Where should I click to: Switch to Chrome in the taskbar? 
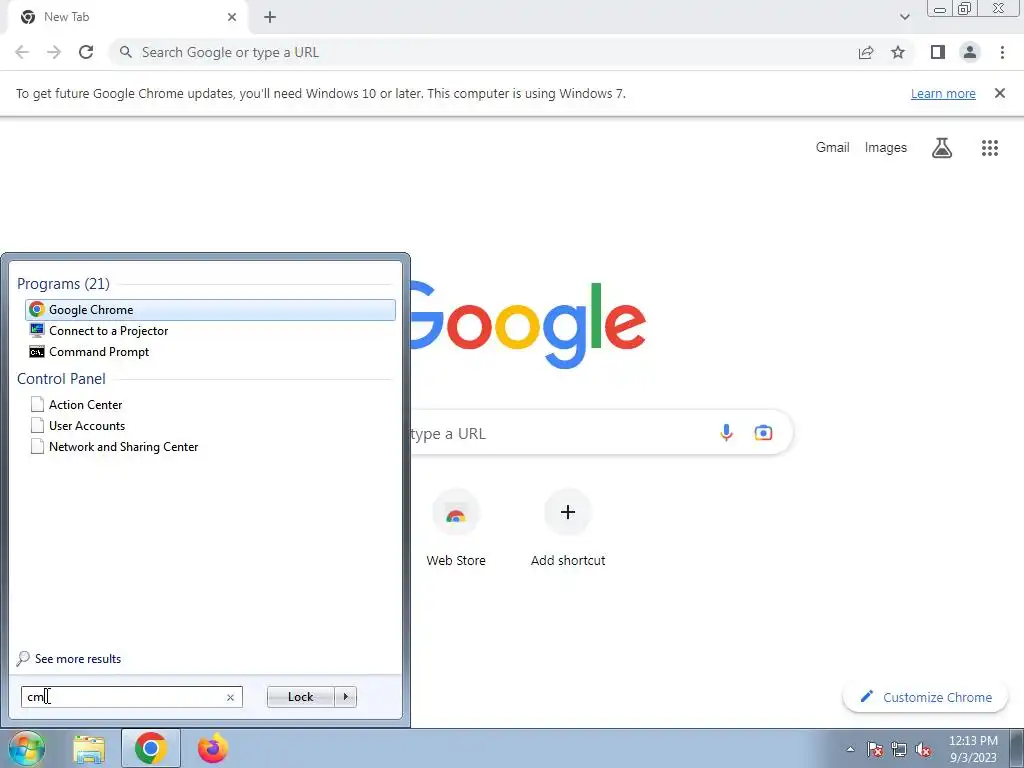tap(150, 748)
